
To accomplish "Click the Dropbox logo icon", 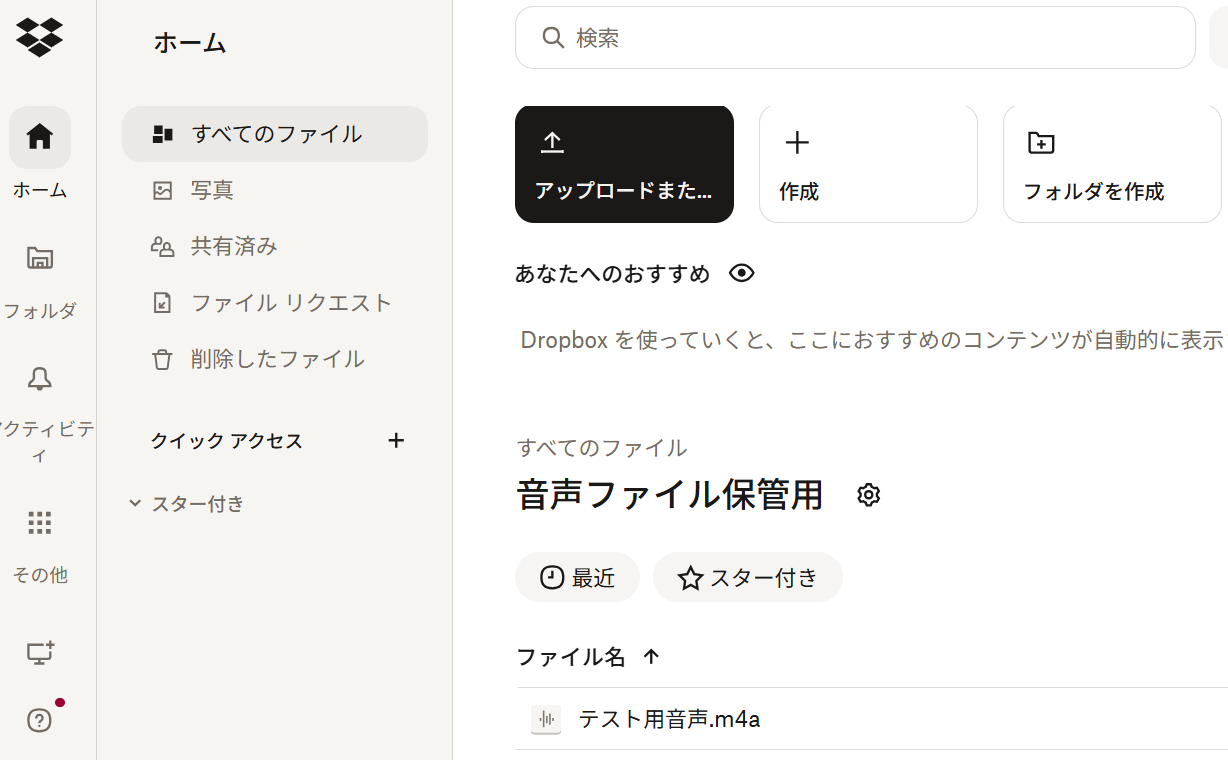I will pos(39,37).
